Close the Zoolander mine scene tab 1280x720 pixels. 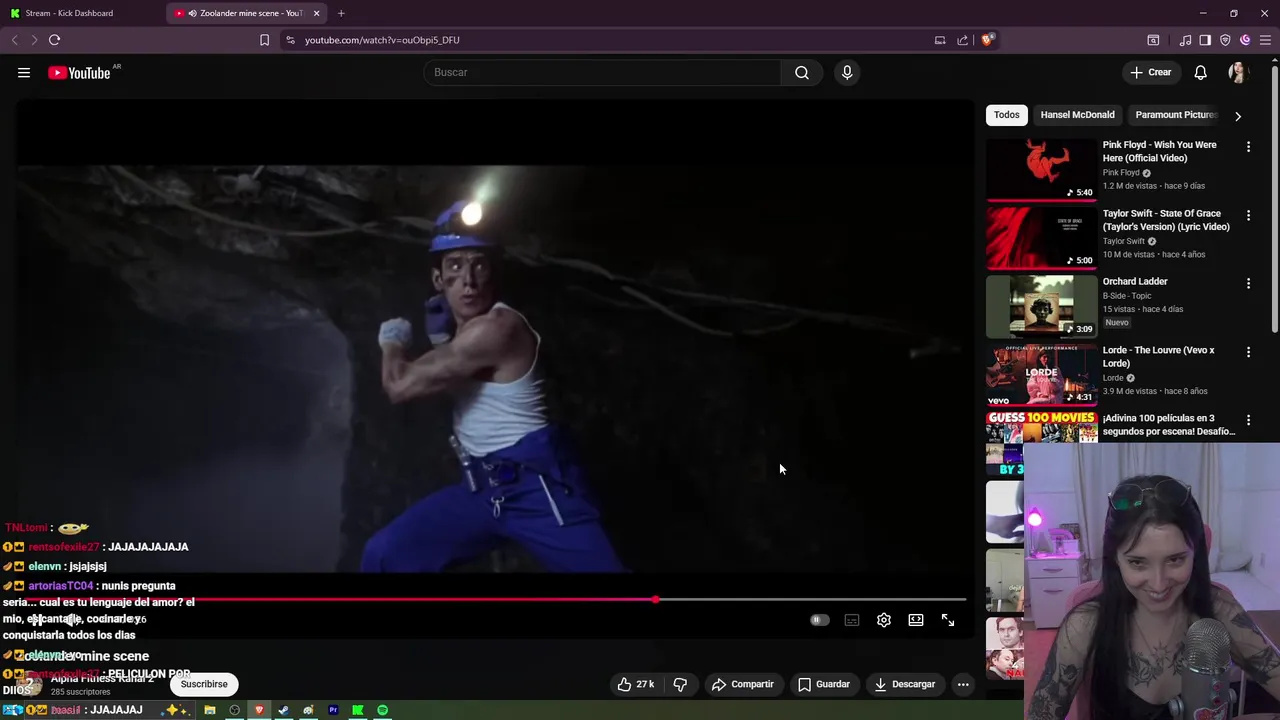pyautogui.click(x=316, y=13)
